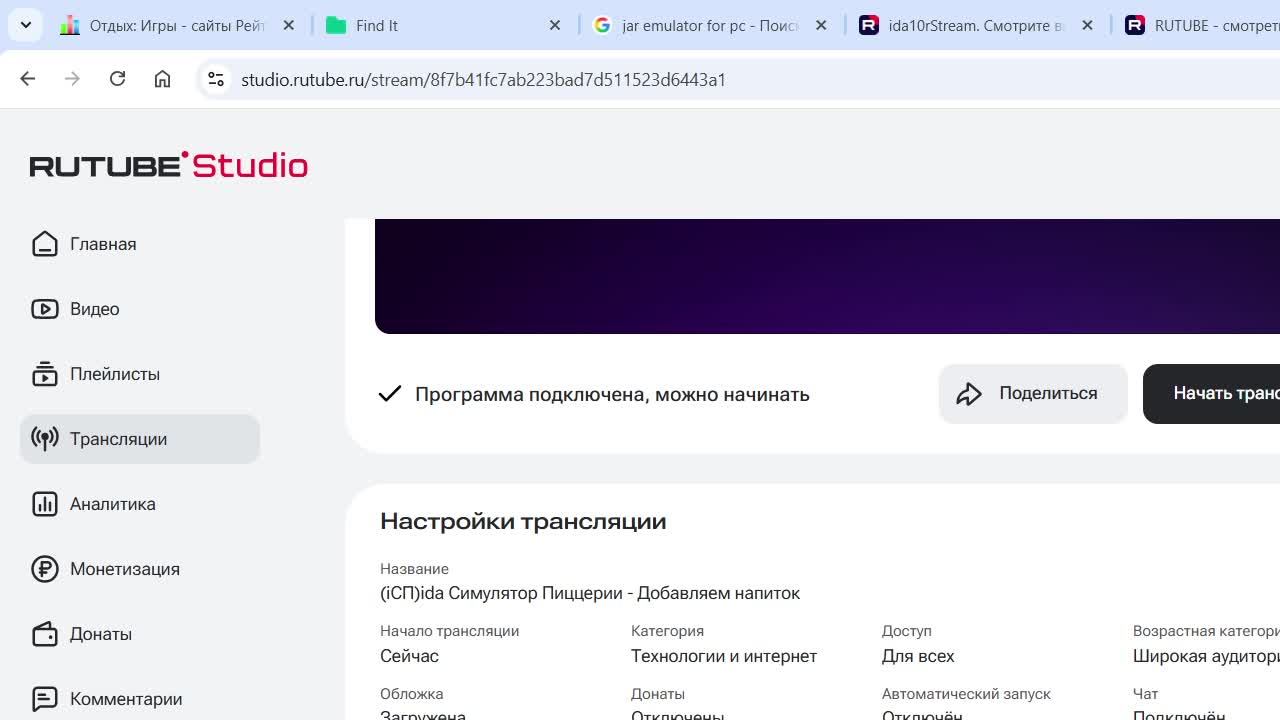Click the Плейлисты sidebar icon
Viewport: 1280px width, 720px height.
tap(45, 374)
